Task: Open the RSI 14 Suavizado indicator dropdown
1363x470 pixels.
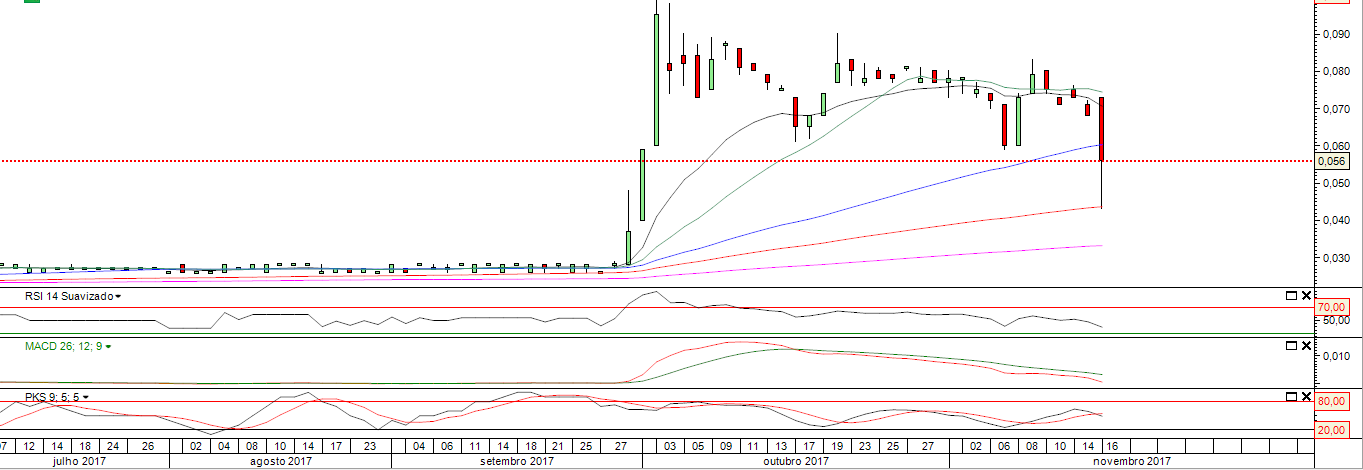Action: click(118, 297)
